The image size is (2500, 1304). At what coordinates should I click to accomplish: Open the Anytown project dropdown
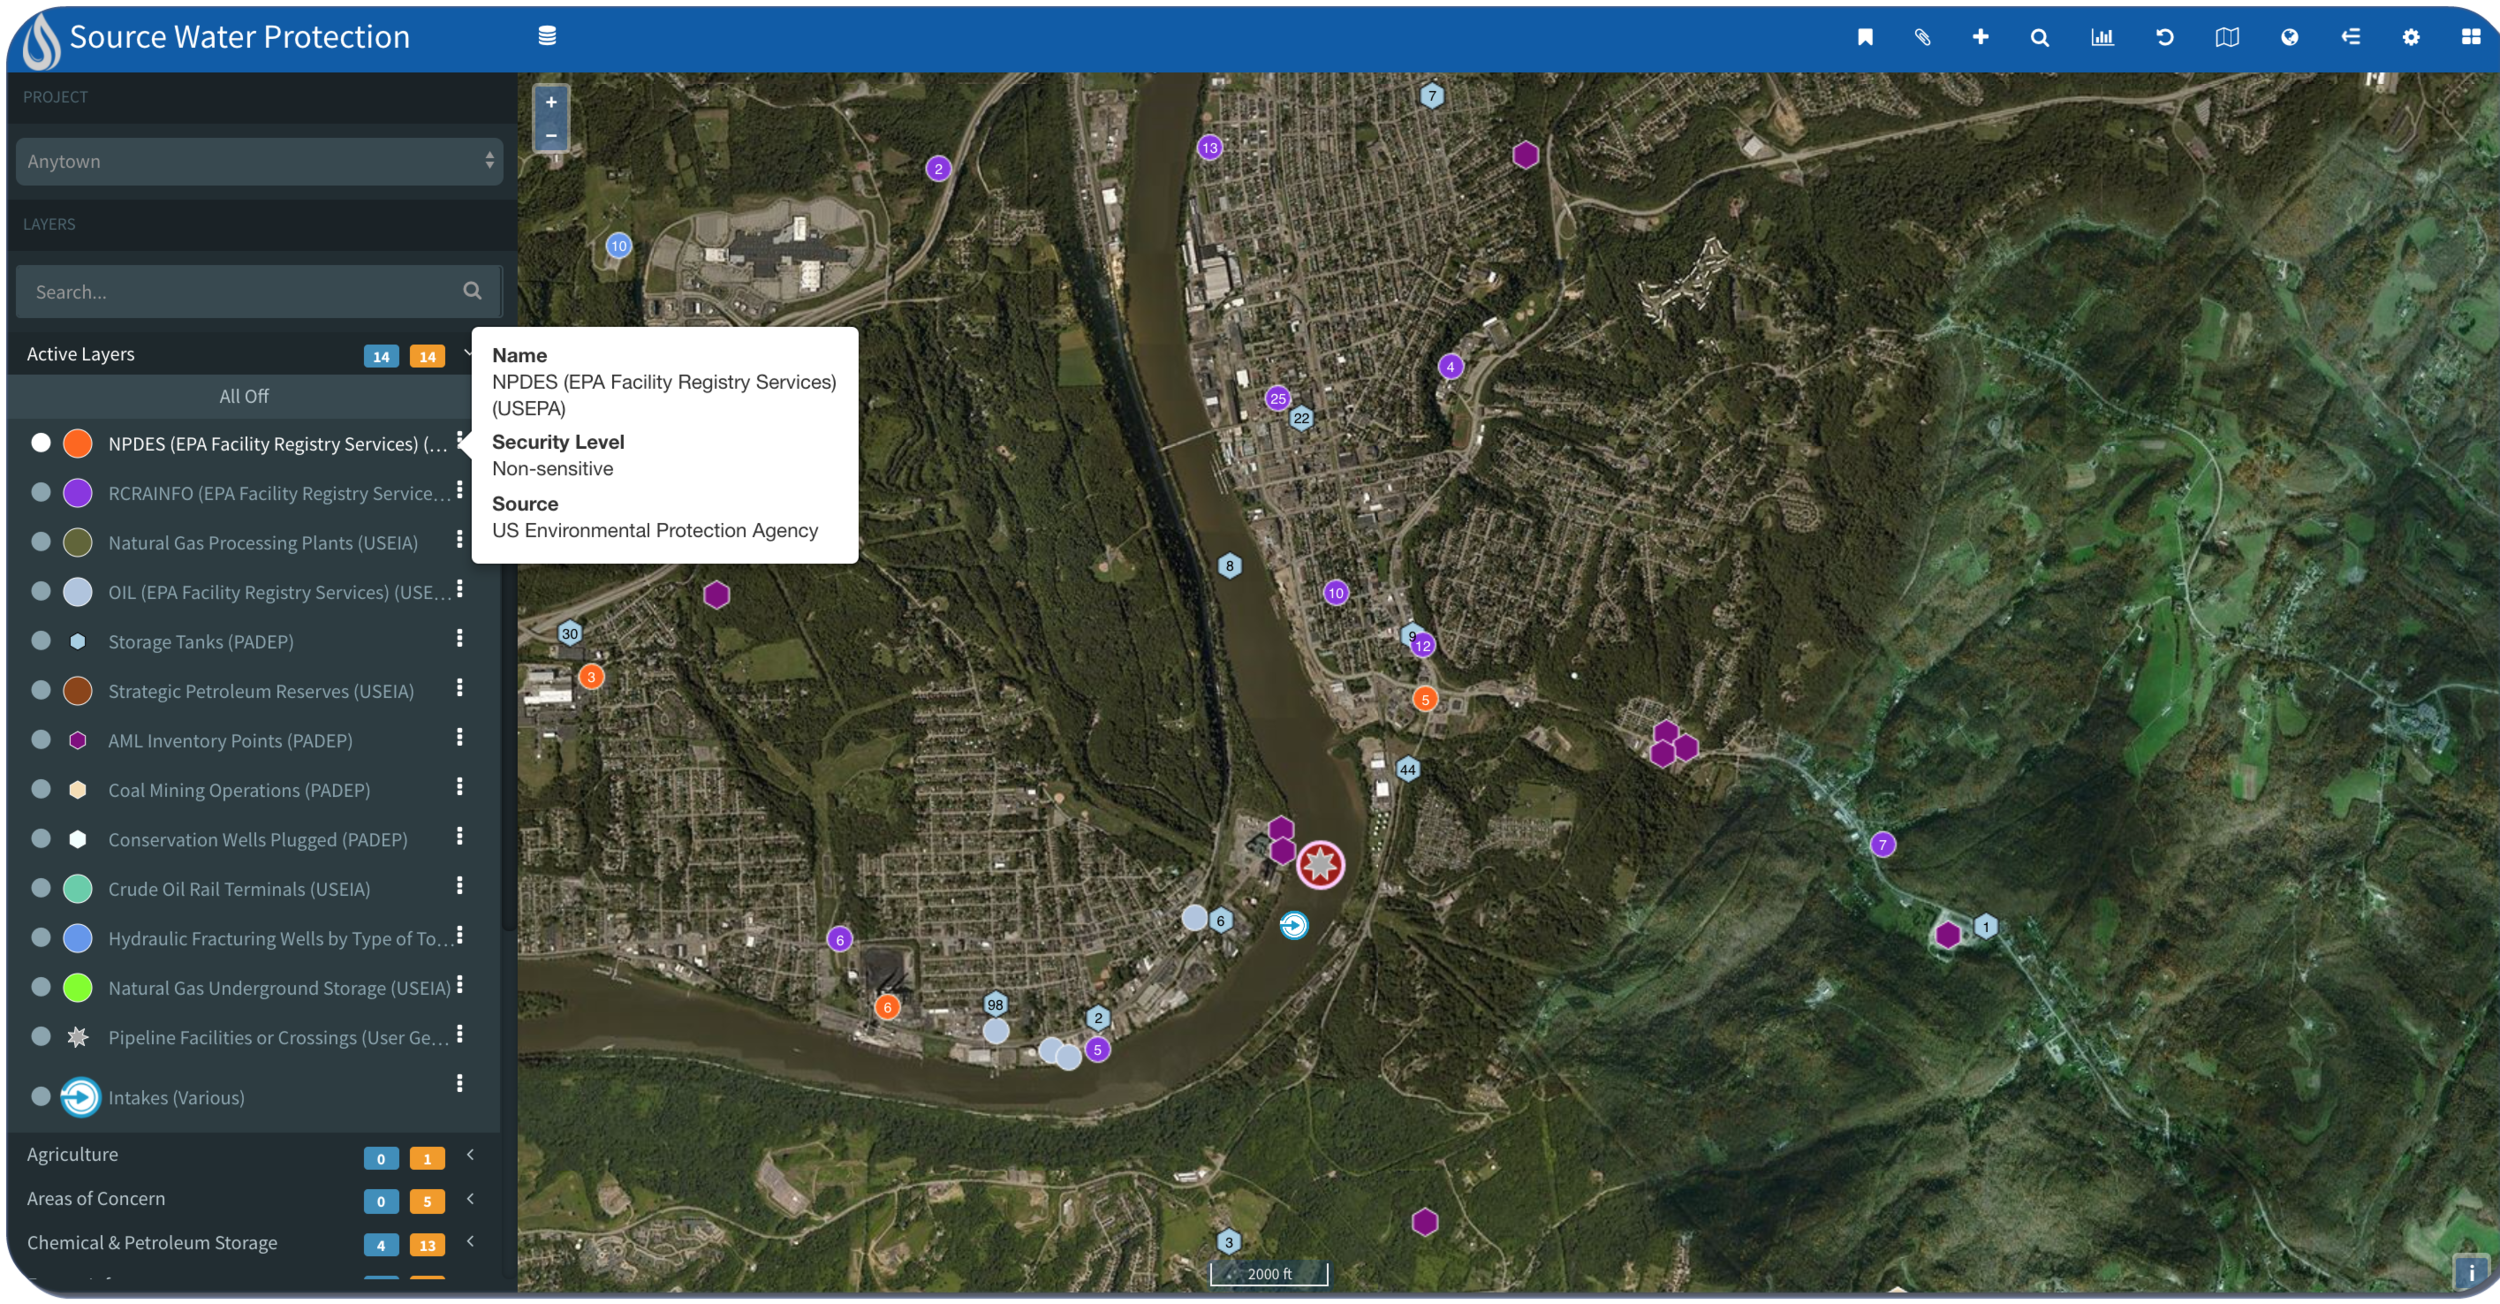[x=259, y=161]
